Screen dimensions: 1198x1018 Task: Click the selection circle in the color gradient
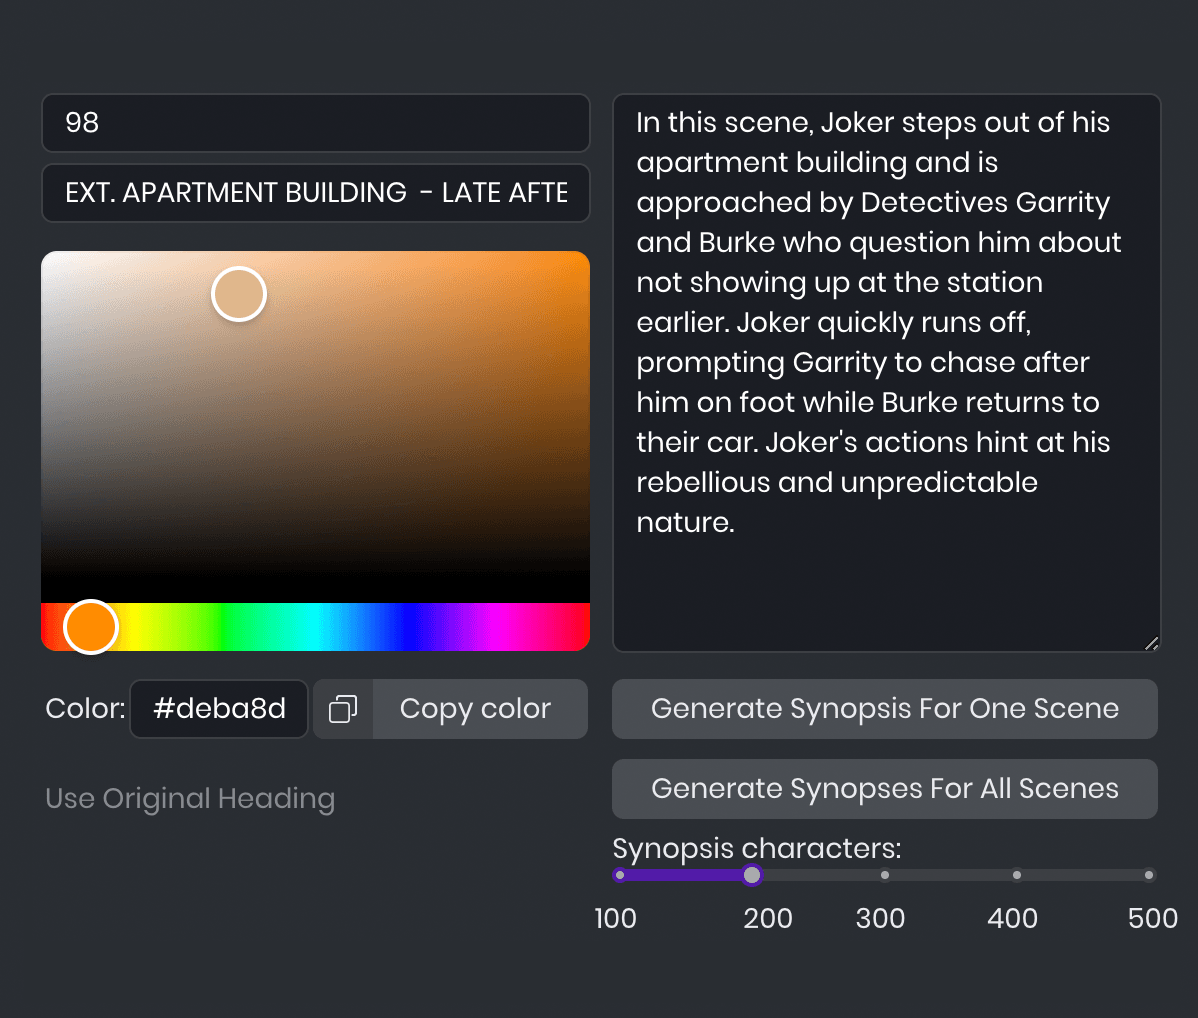[239, 293]
